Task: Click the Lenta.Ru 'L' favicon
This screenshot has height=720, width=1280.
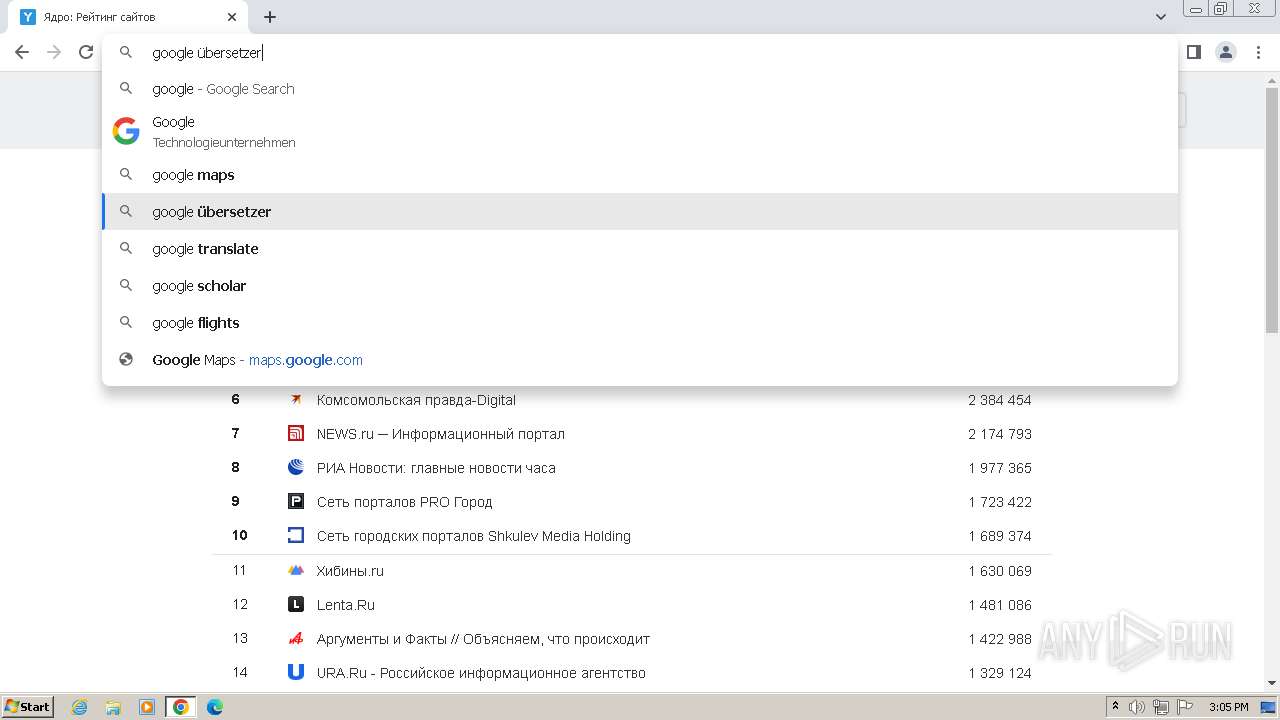Action: coord(296,604)
